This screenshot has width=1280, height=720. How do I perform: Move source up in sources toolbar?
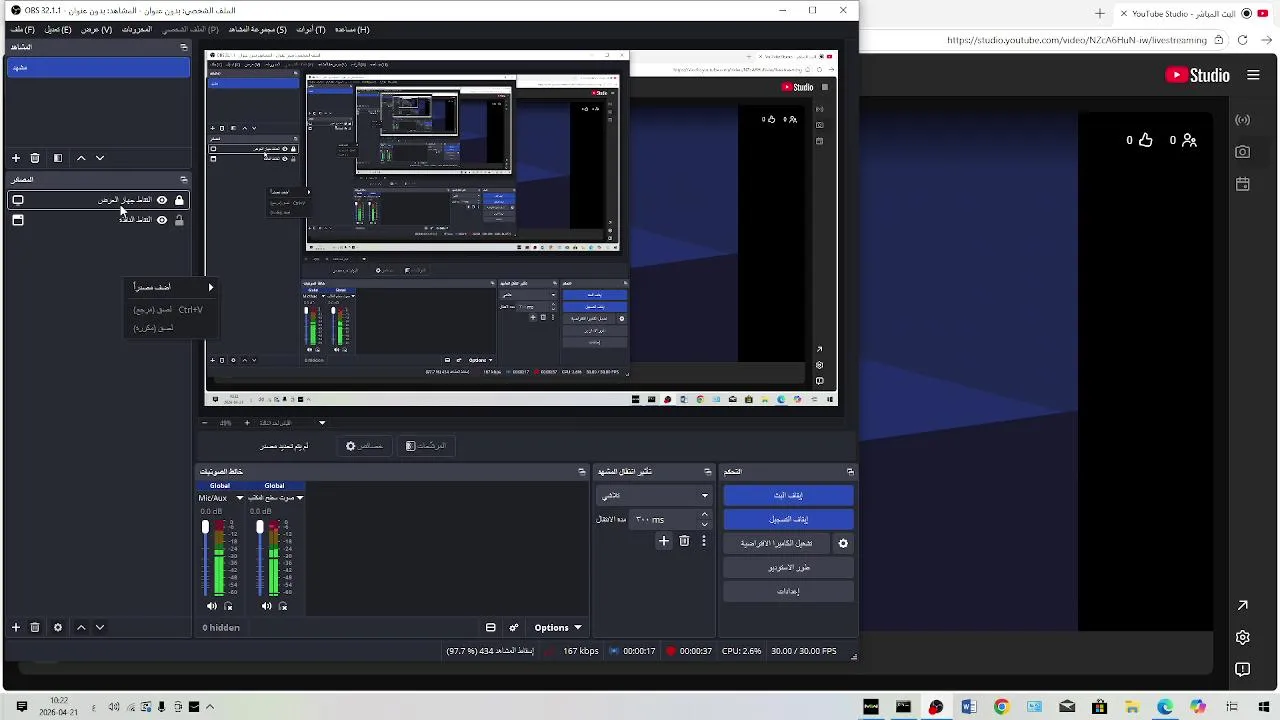point(82,627)
